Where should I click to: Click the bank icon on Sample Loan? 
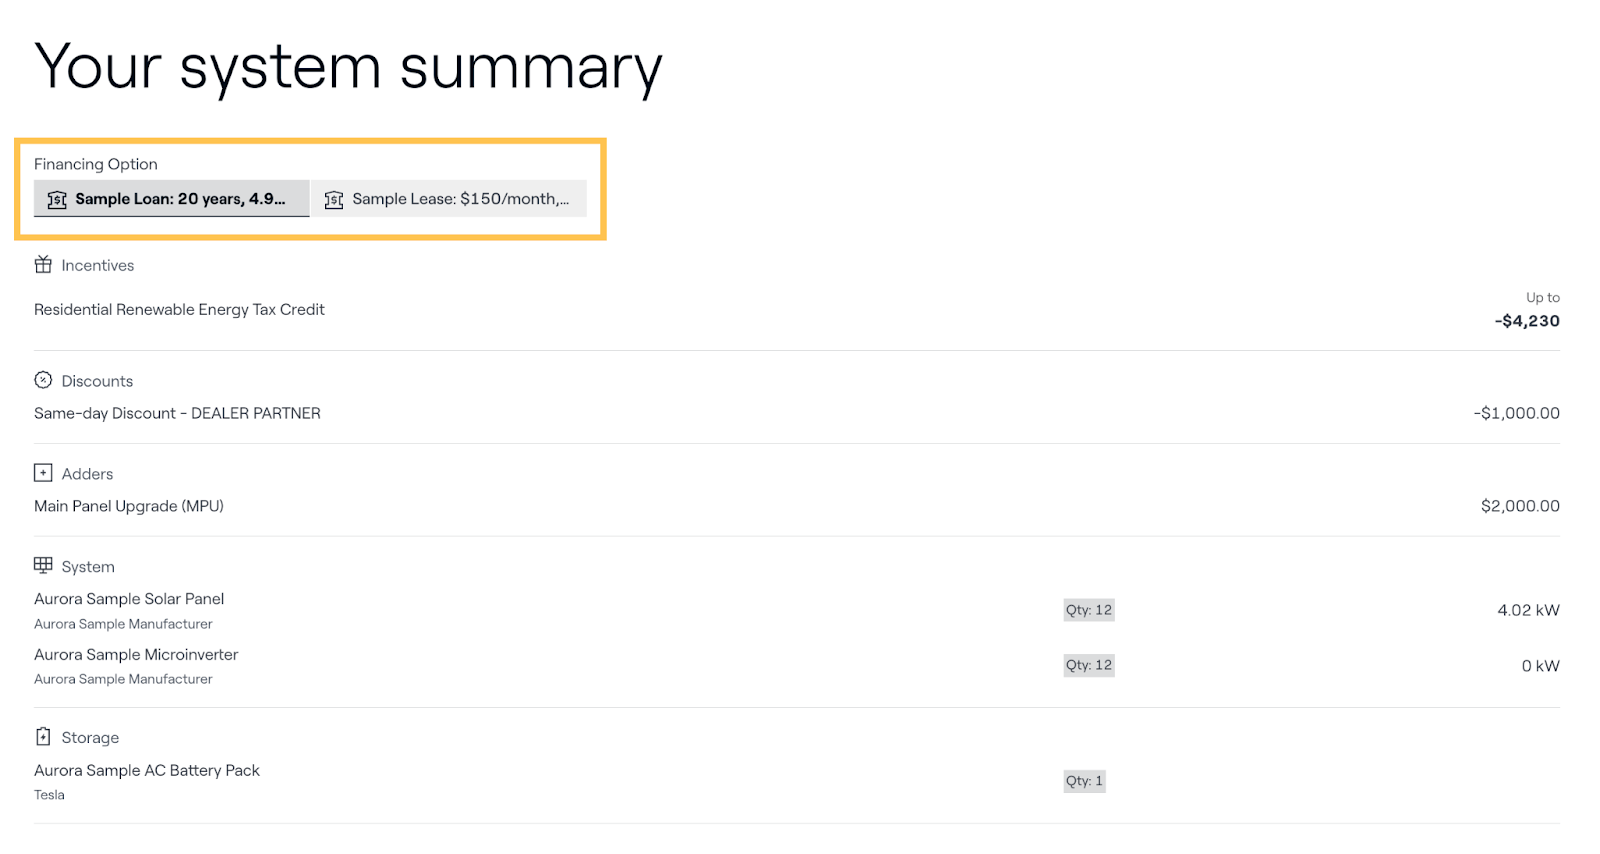point(57,200)
